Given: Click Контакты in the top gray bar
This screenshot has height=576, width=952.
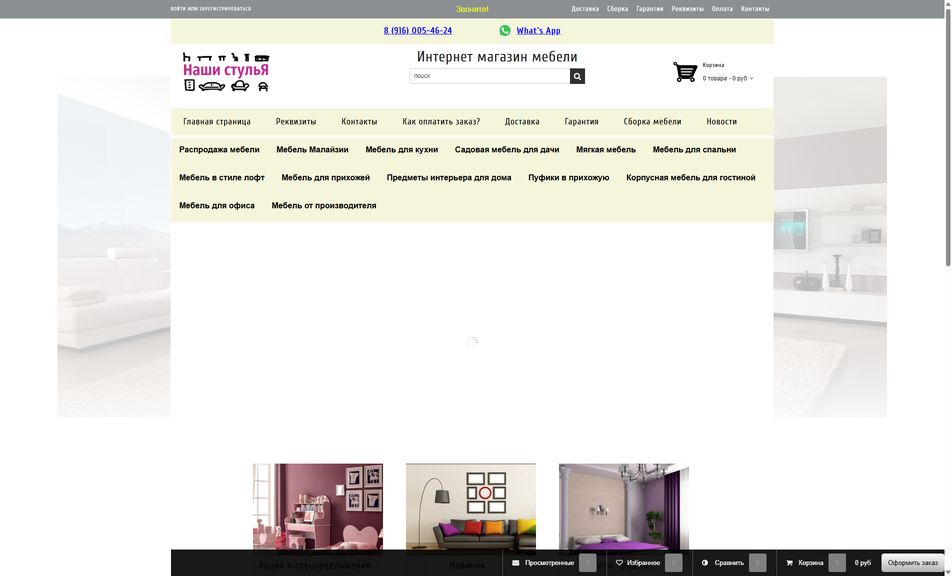Looking at the screenshot, I should click(755, 9).
